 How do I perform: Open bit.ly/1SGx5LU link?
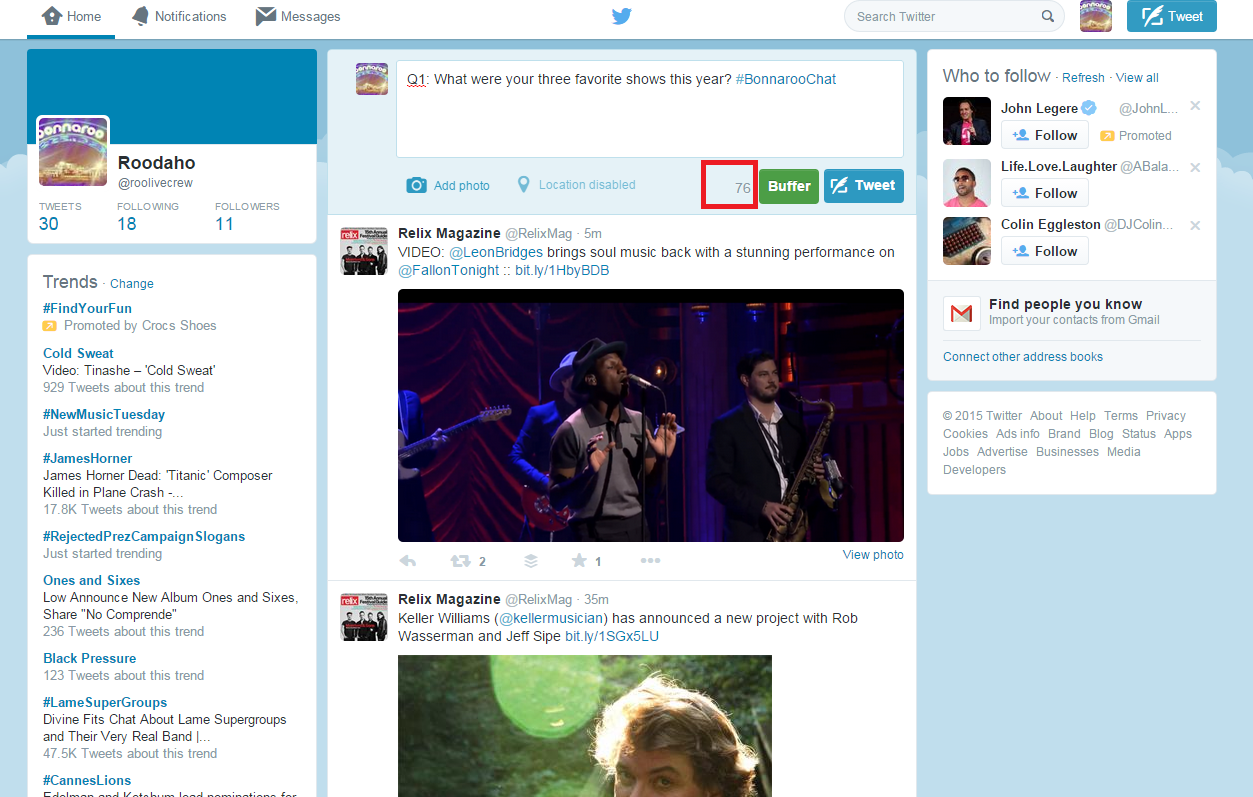click(612, 636)
